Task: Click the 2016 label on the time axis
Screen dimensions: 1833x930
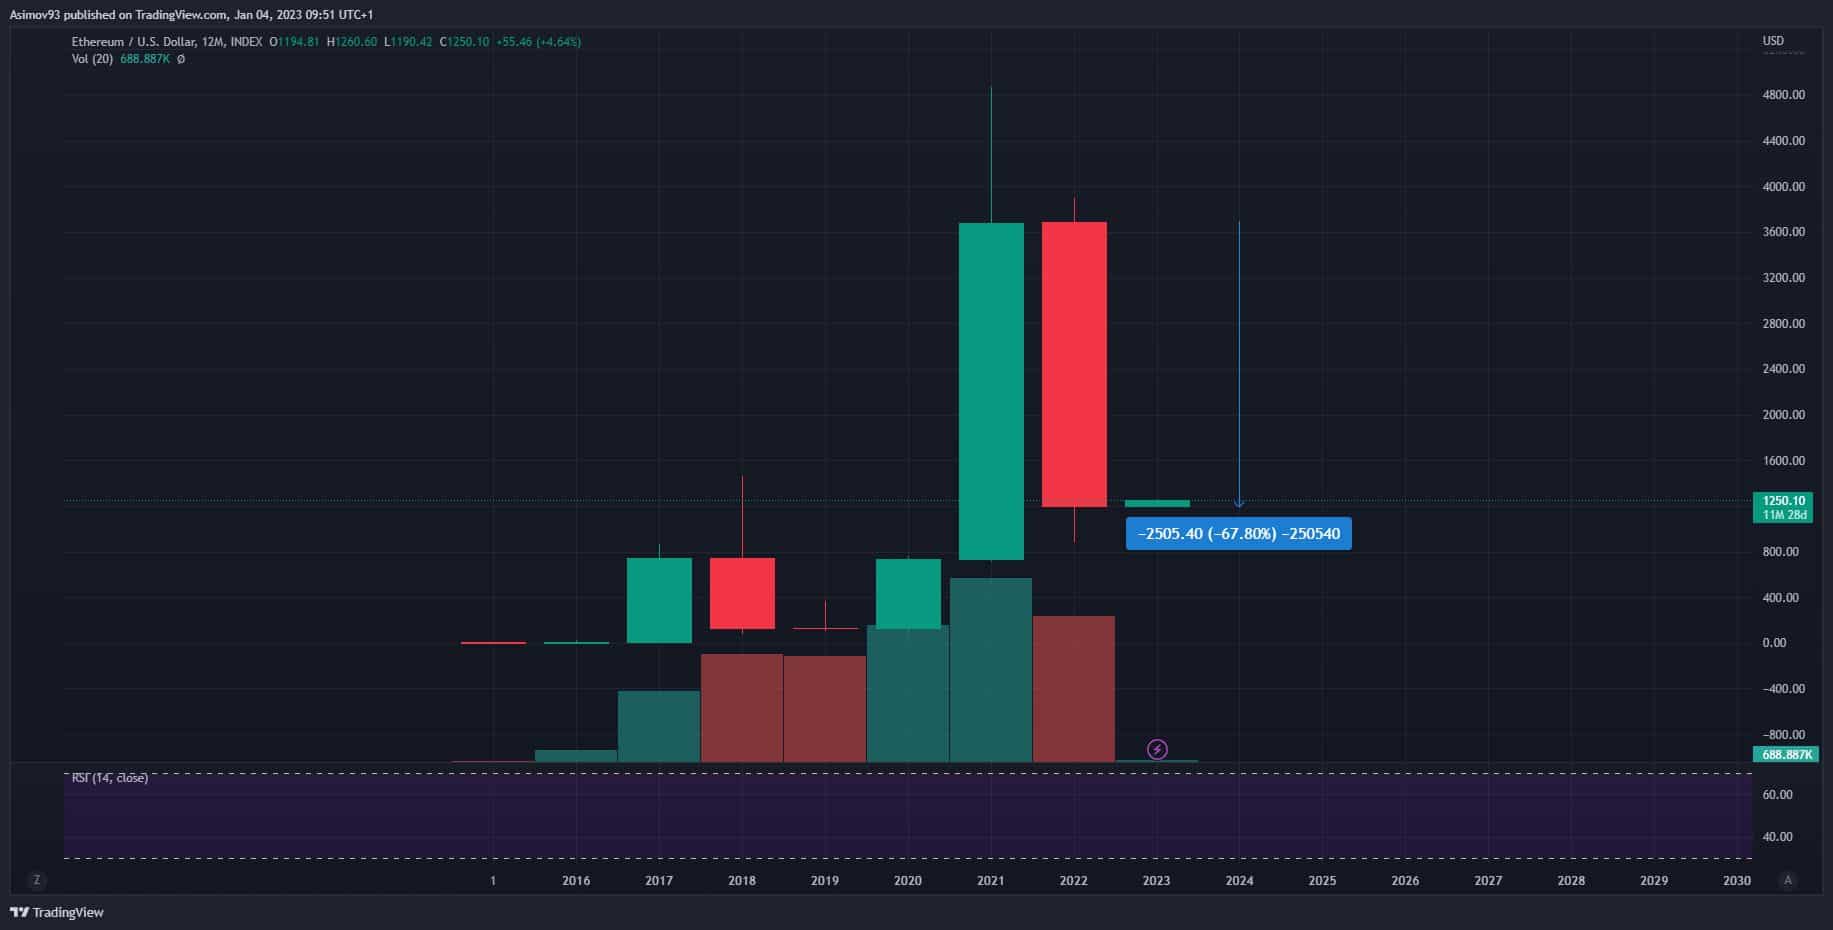Action: click(x=576, y=881)
